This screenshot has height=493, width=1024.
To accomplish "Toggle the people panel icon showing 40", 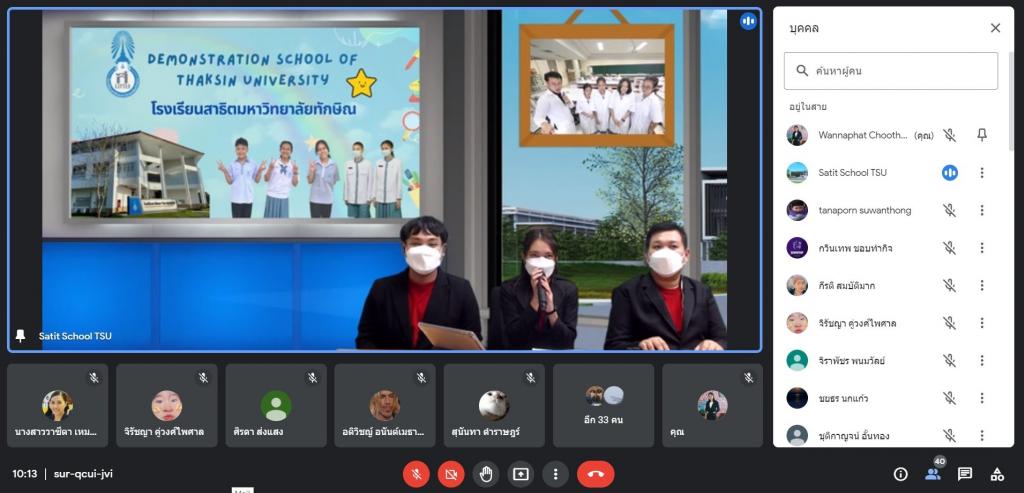I will pos(933,475).
